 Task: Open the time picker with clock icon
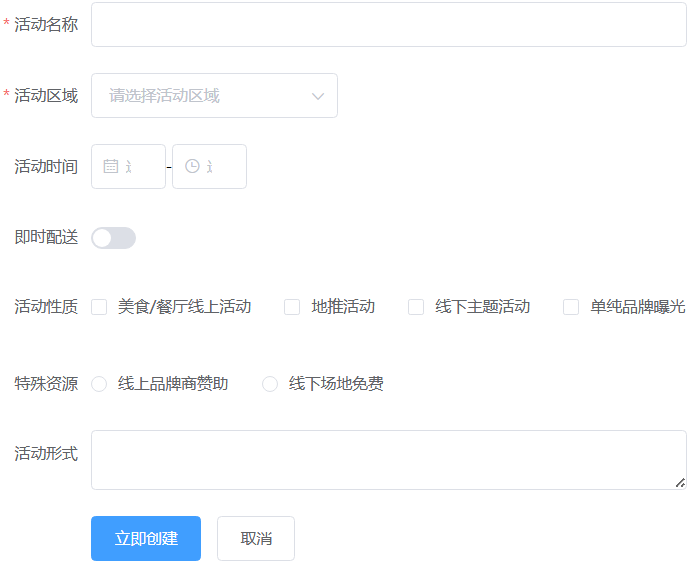pyautogui.click(x=209, y=166)
